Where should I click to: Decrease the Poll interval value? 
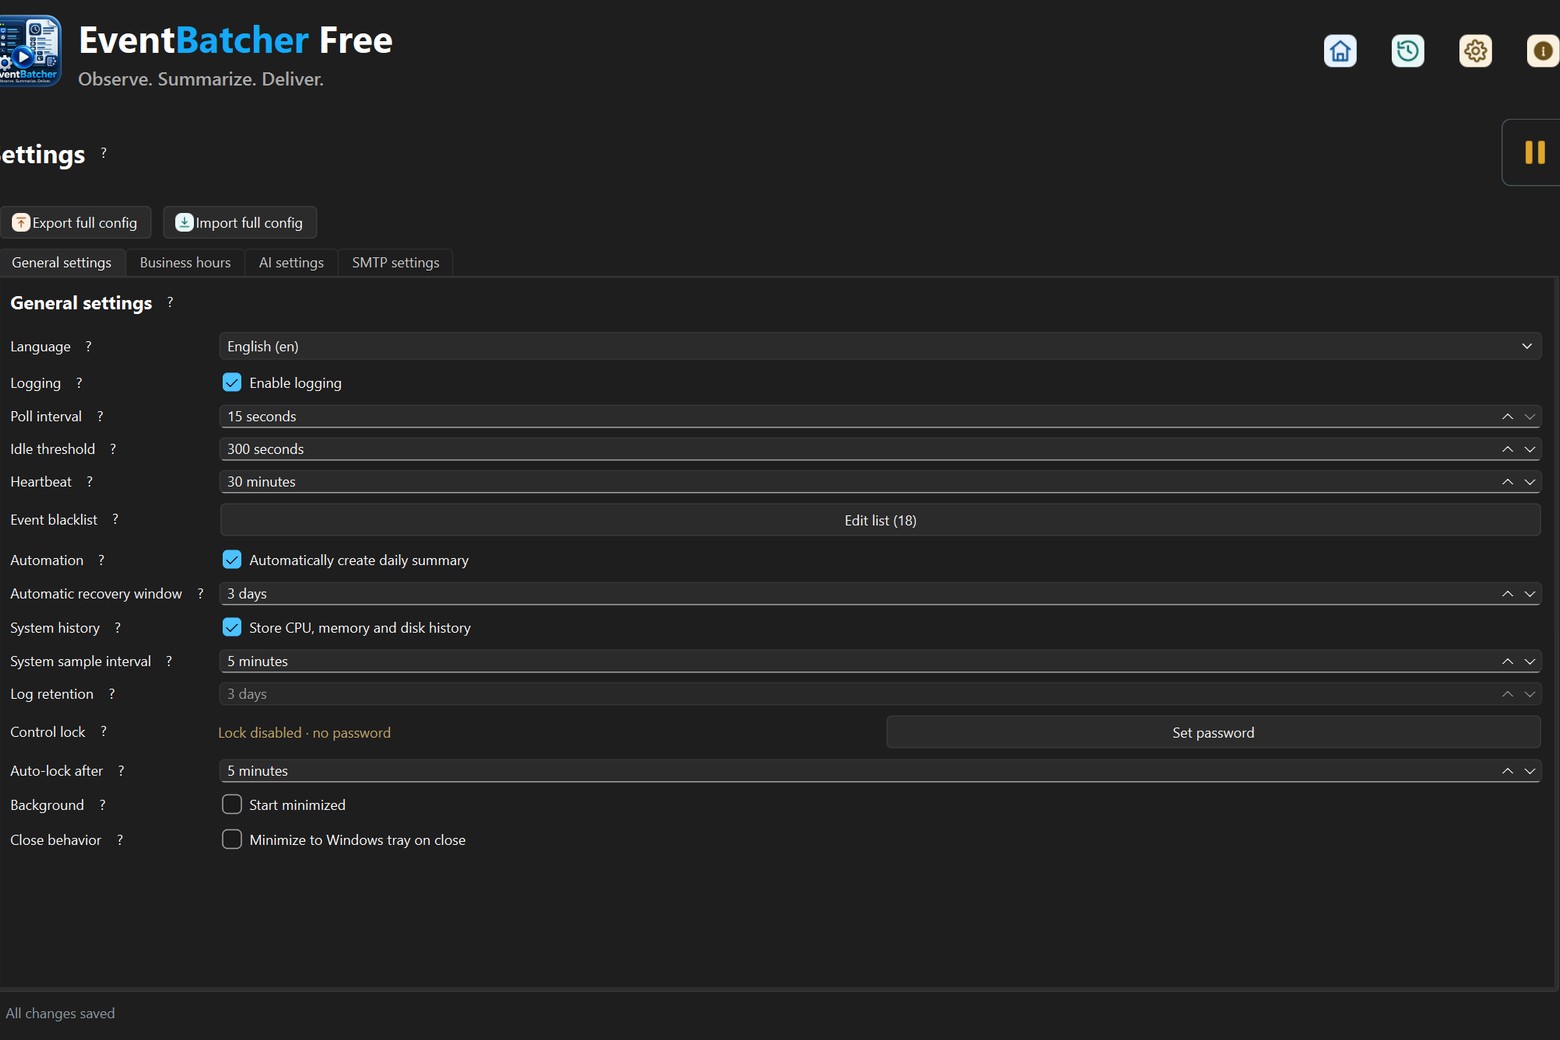[x=1529, y=416]
